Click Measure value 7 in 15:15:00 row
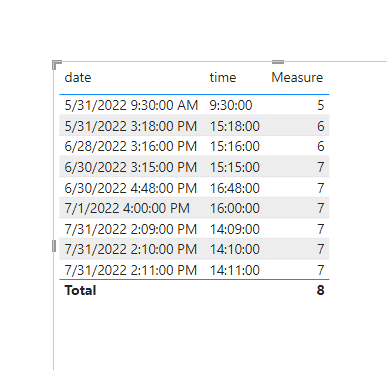Viewport: 387px width, 370px height. [x=320, y=167]
